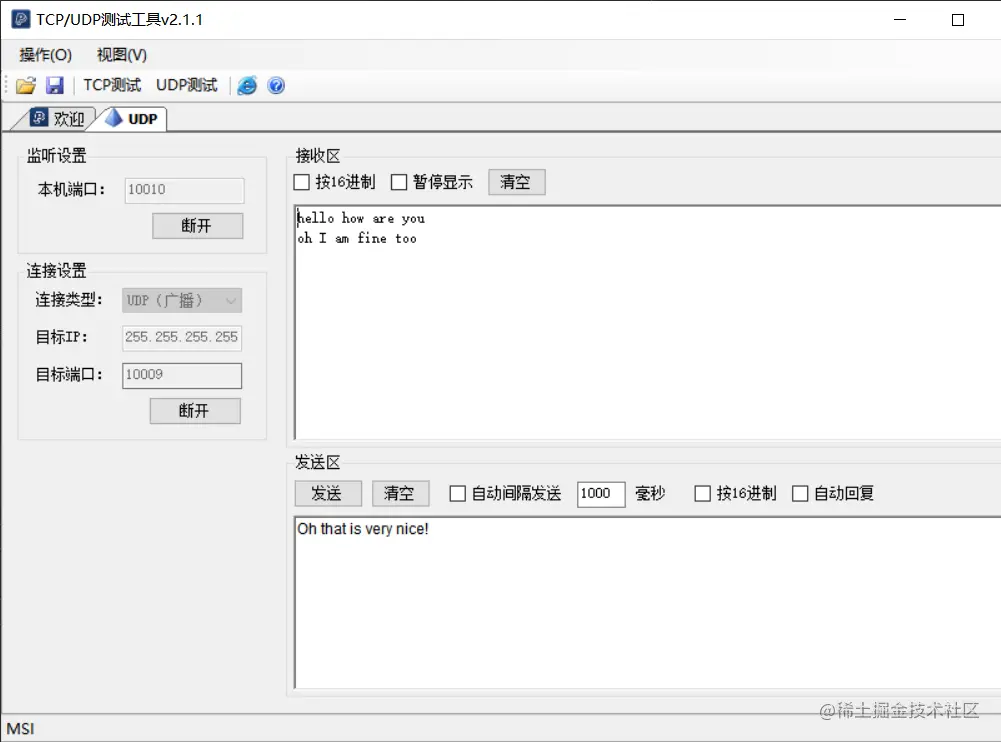Clear the send area with 清空

[400, 494]
